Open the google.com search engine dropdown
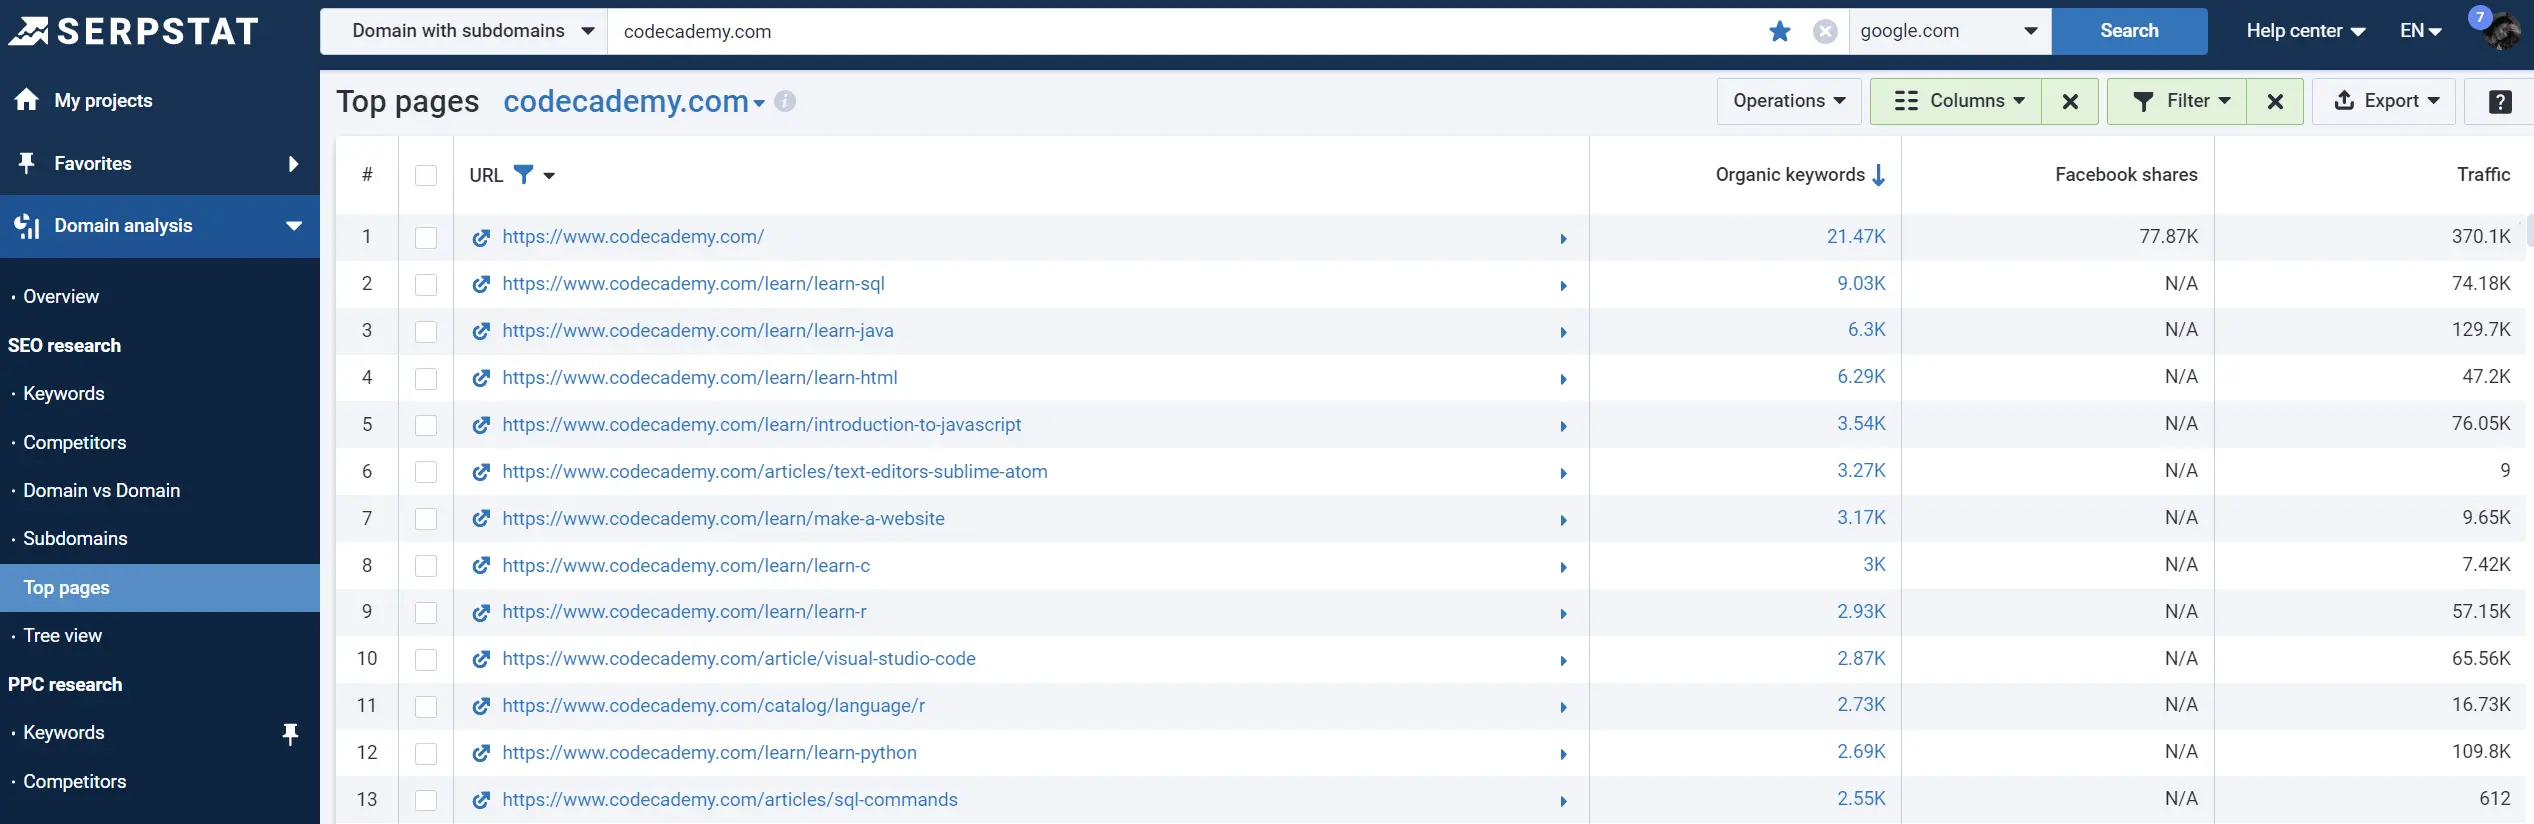Viewport: 2534px width, 824px height. [1949, 31]
